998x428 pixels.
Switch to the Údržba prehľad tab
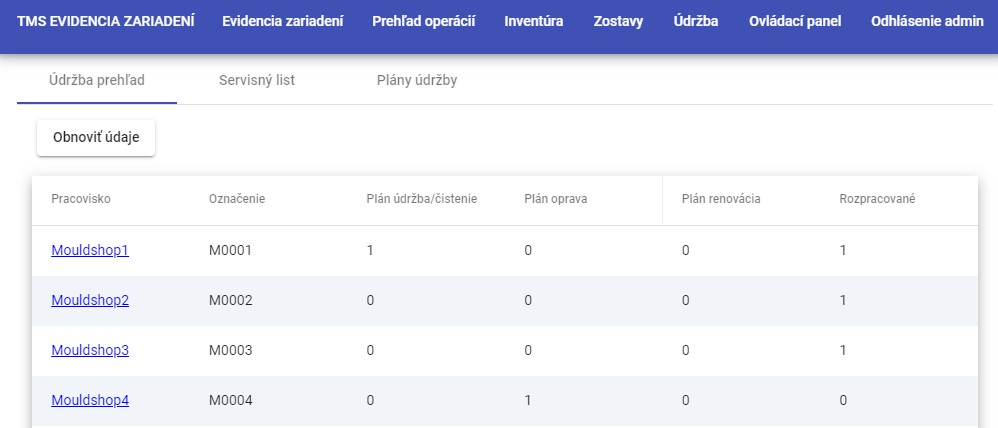click(97, 81)
